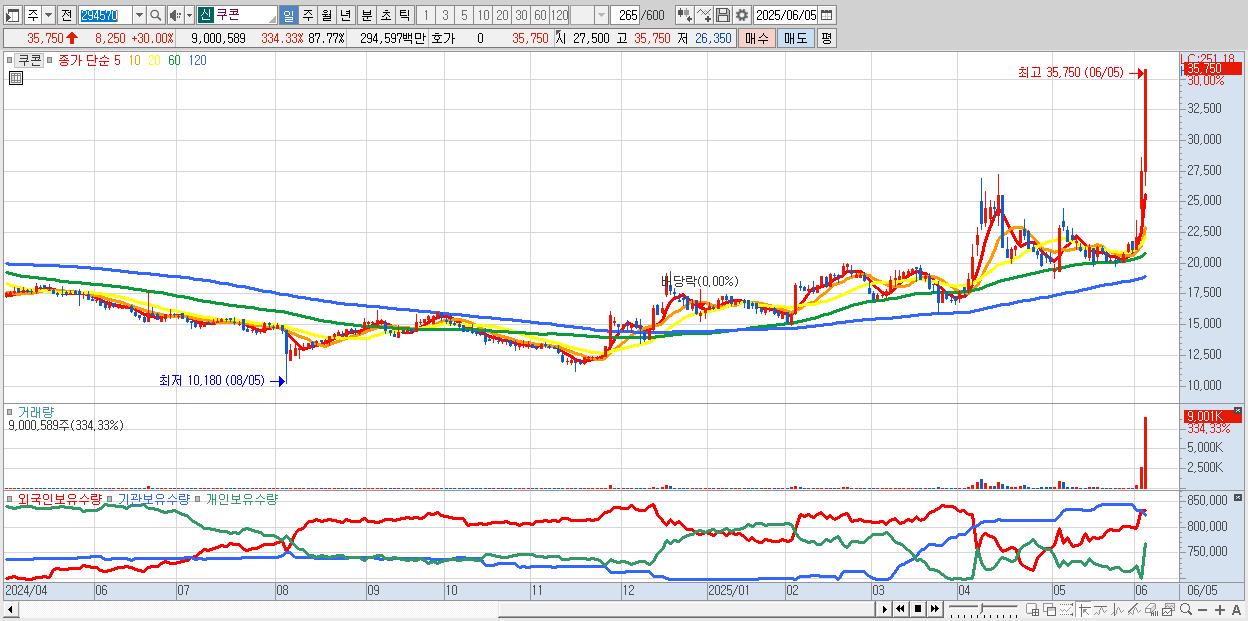1248x621 pixels.
Task: Select interval 30 button
Action: pos(521,15)
